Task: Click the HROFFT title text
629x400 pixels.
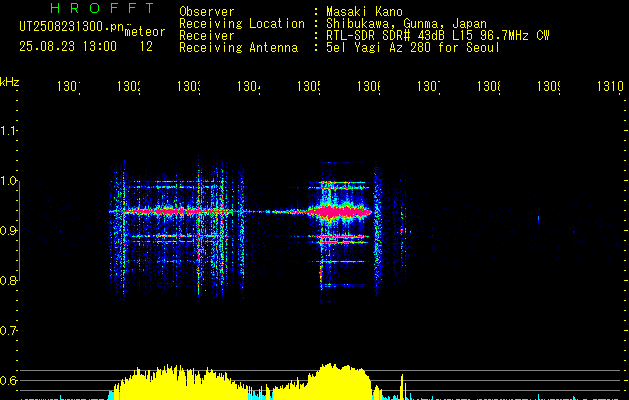Action: click(x=102, y=8)
